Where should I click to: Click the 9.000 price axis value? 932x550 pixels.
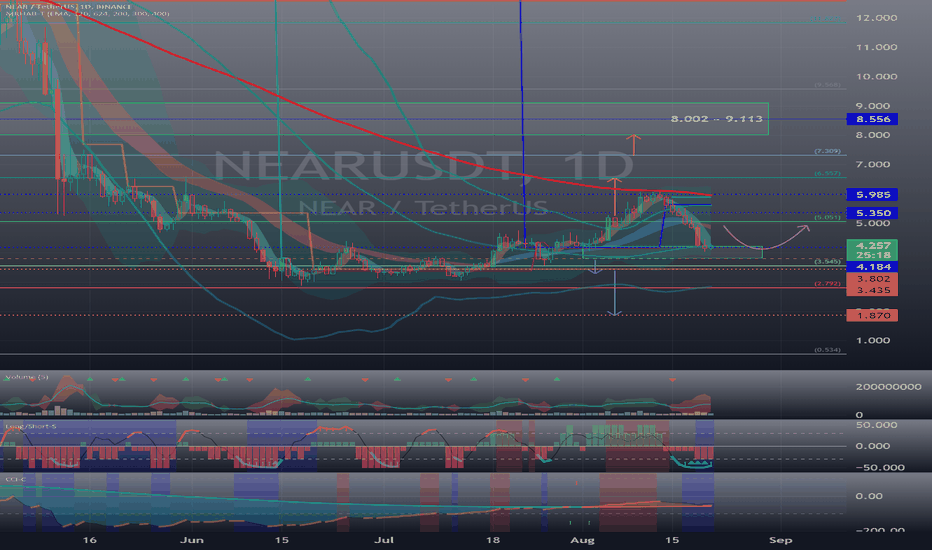click(x=873, y=106)
